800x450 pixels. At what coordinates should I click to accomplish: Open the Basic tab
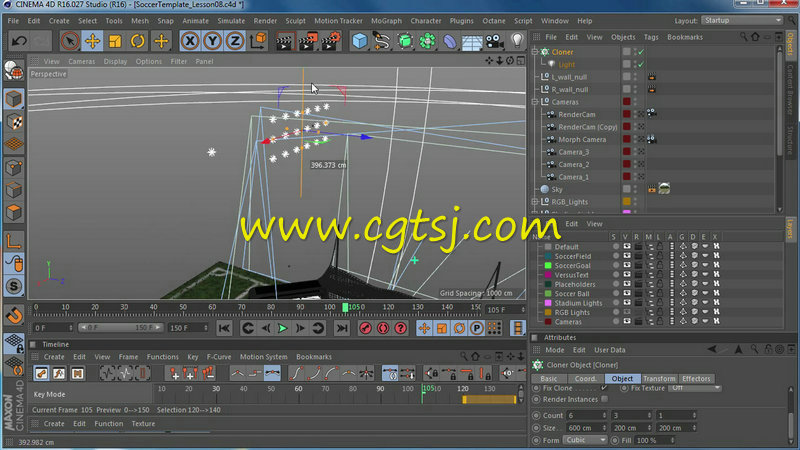coord(549,379)
